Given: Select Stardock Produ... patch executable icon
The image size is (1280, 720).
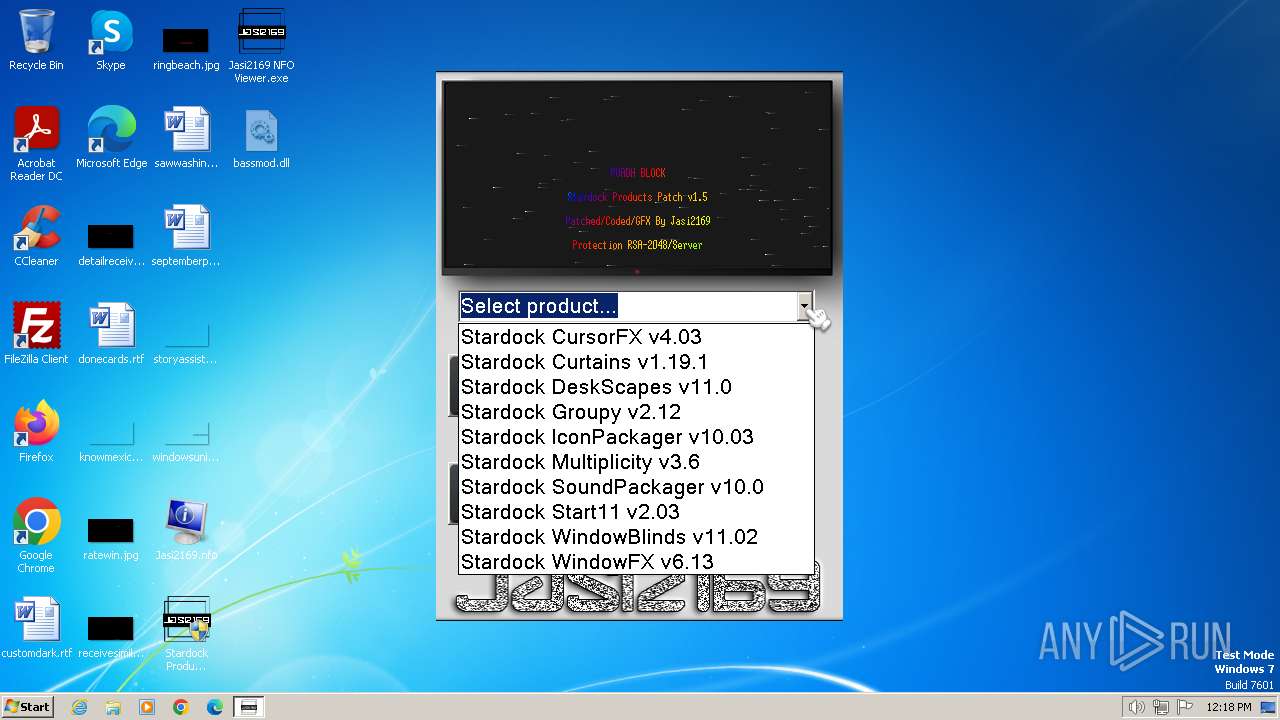Looking at the screenshot, I should tap(186, 635).
